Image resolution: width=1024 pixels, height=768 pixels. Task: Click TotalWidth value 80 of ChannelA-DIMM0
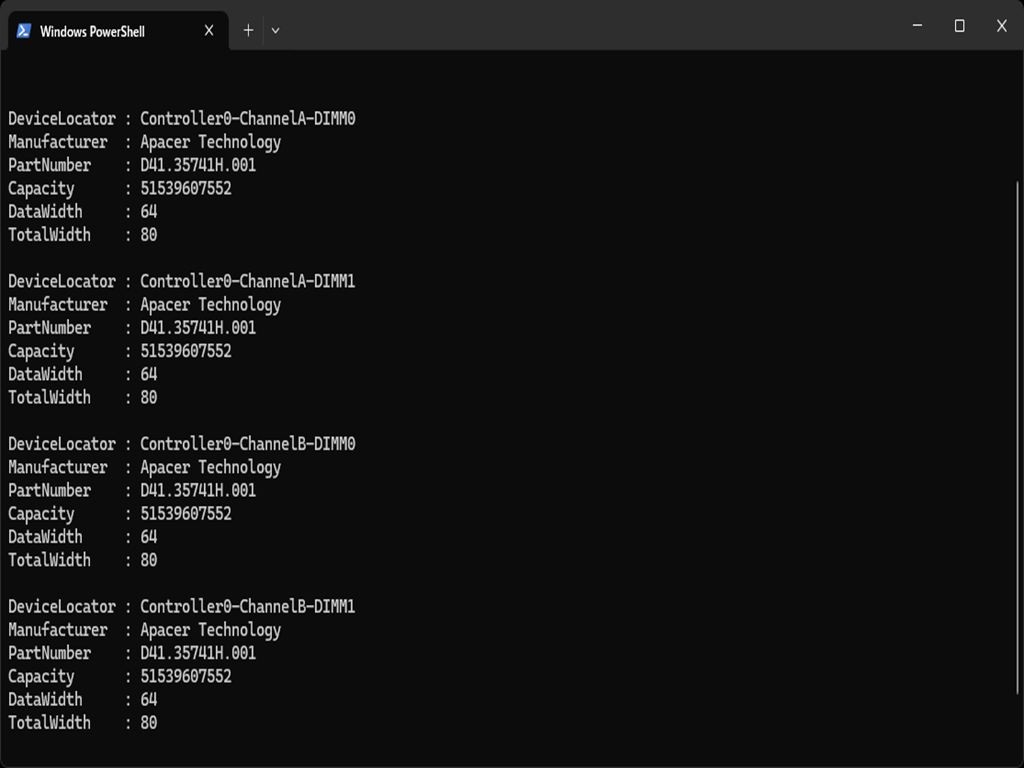[x=149, y=235]
